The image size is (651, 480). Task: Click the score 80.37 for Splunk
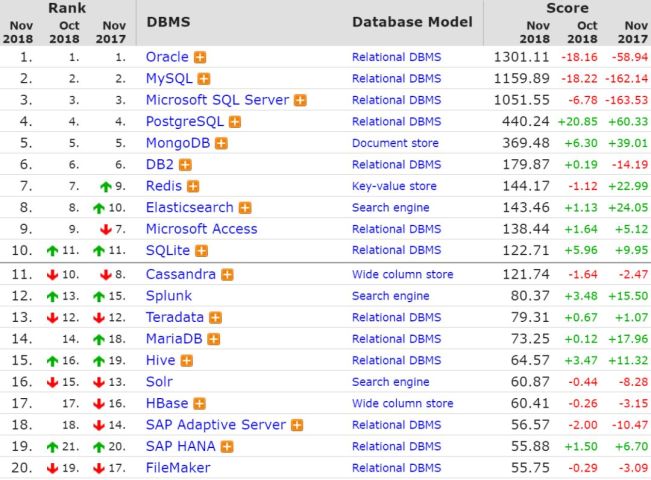click(x=530, y=296)
